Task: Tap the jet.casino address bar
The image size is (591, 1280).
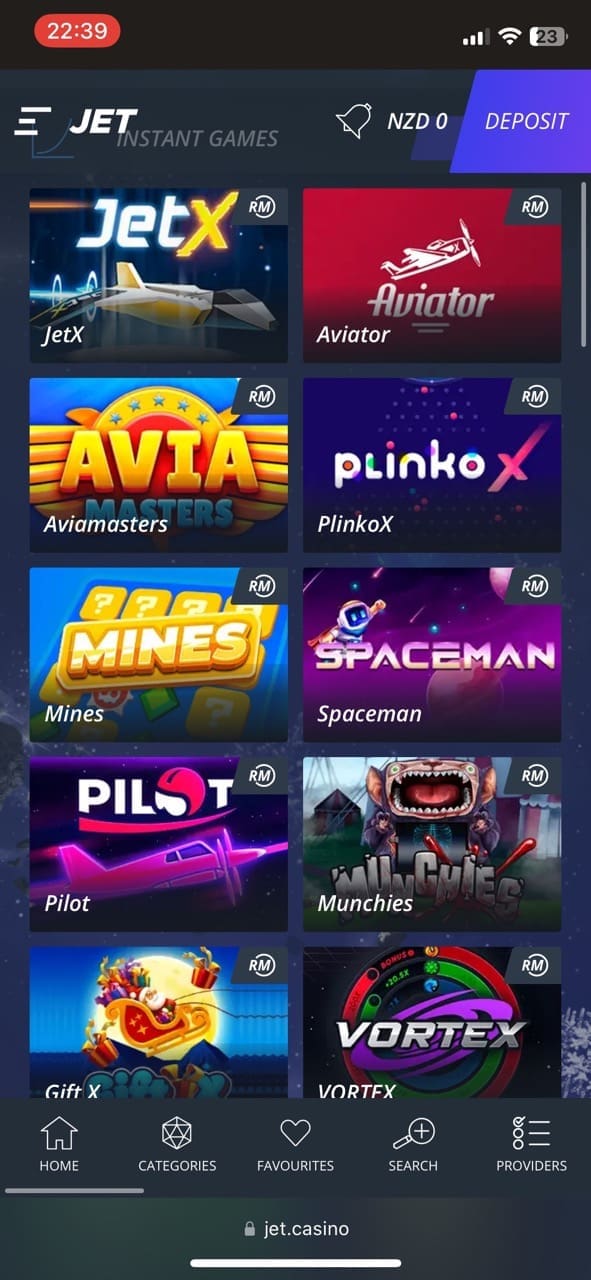Action: tap(296, 1228)
